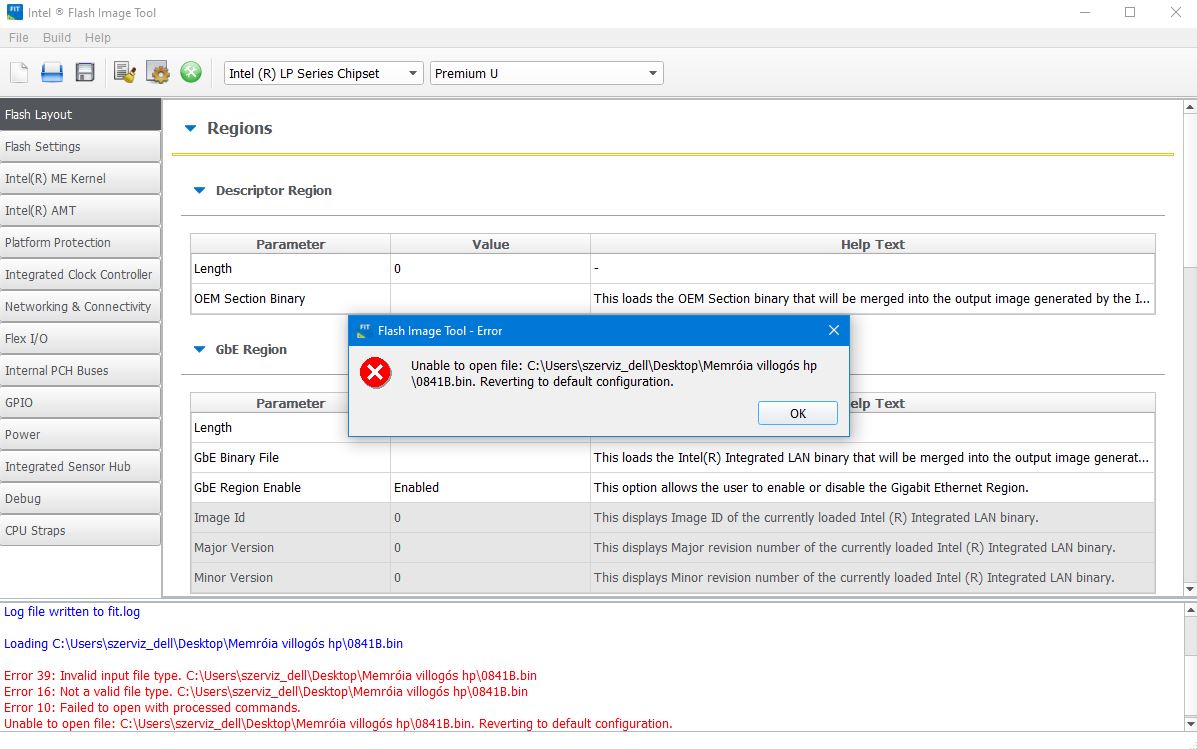The image size is (1197, 749).
Task: Click the green Build image icon
Action: 191,72
